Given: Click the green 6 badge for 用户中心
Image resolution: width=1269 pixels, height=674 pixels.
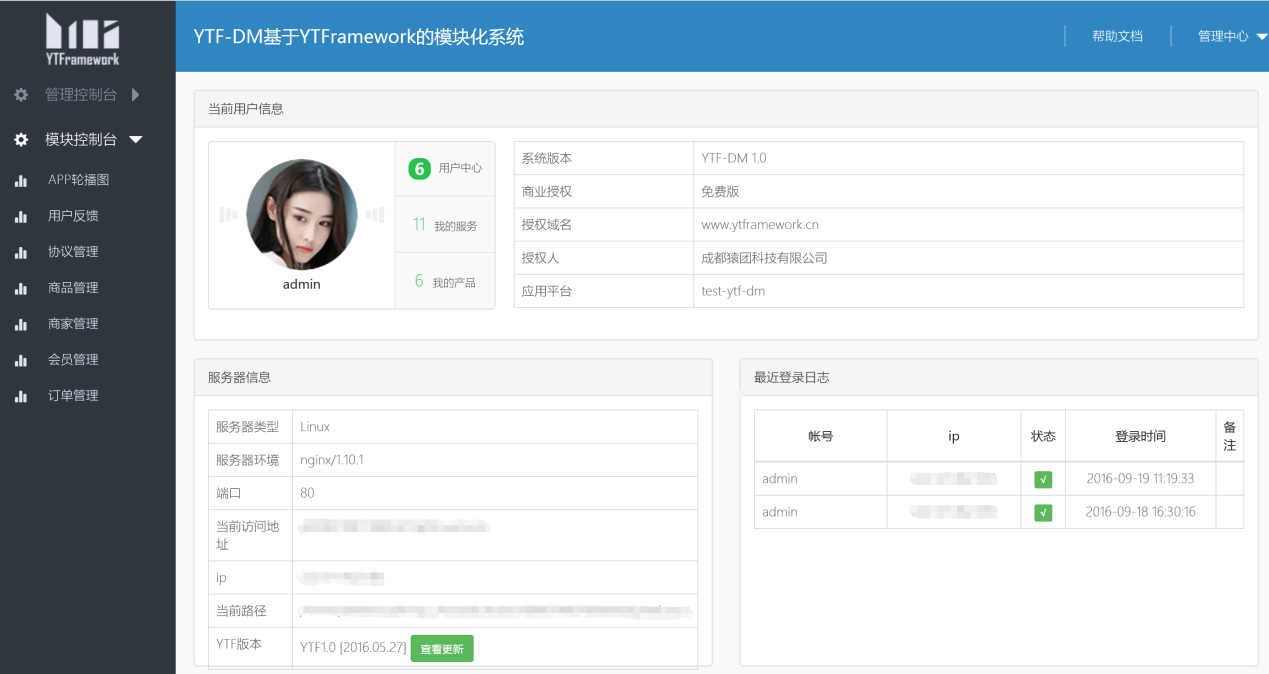Looking at the screenshot, I should tap(419, 168).
